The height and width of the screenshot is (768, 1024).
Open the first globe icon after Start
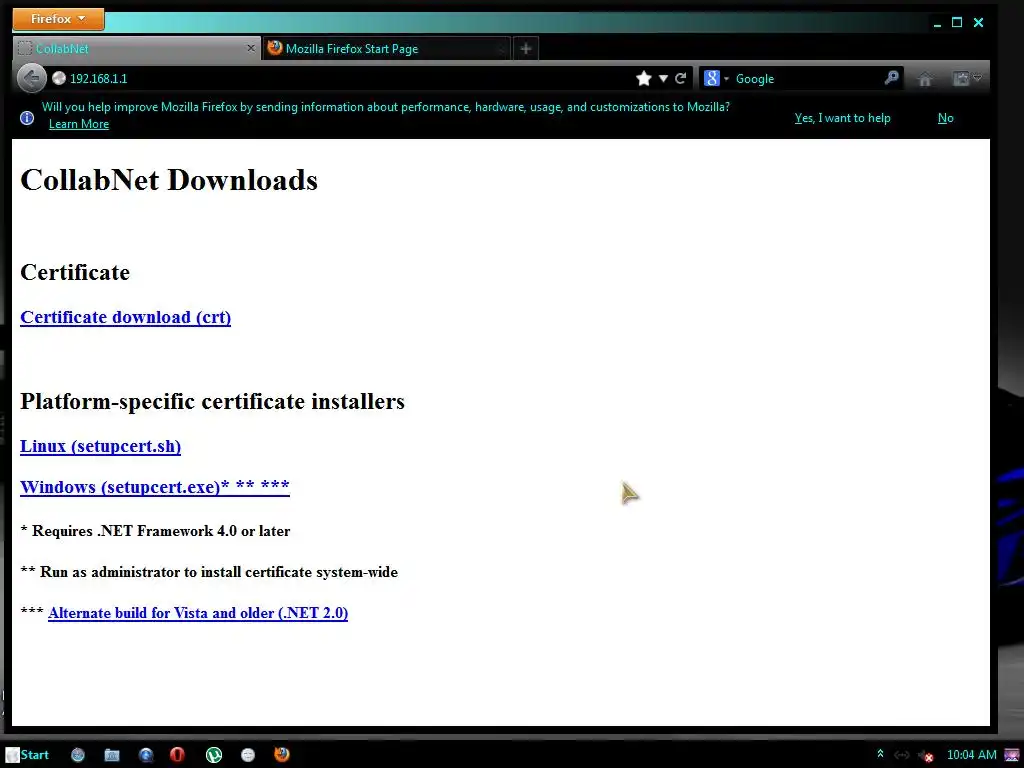coord(78,755)
